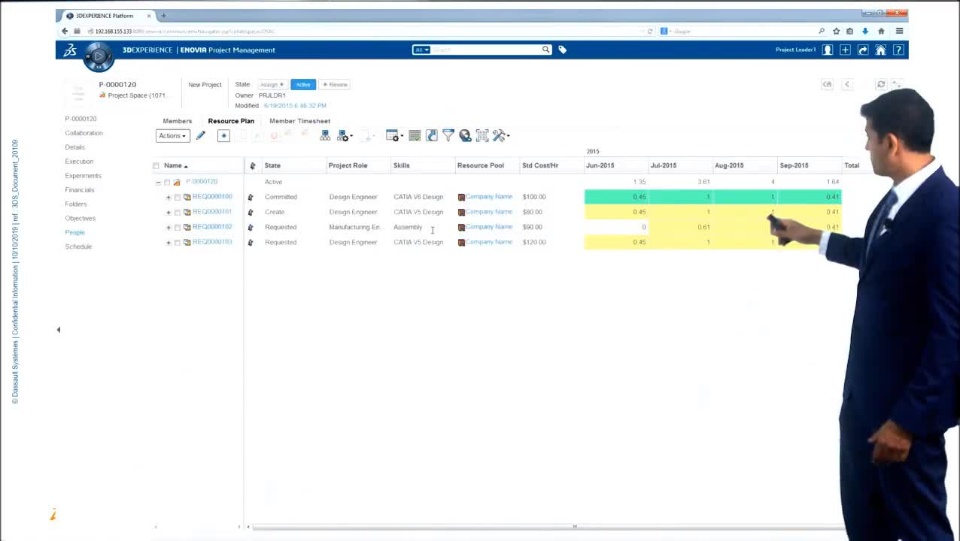This screenshot has width=960, height=541.
Task: Click the browser home icon in address bar row
Action: tap(881, 31)
